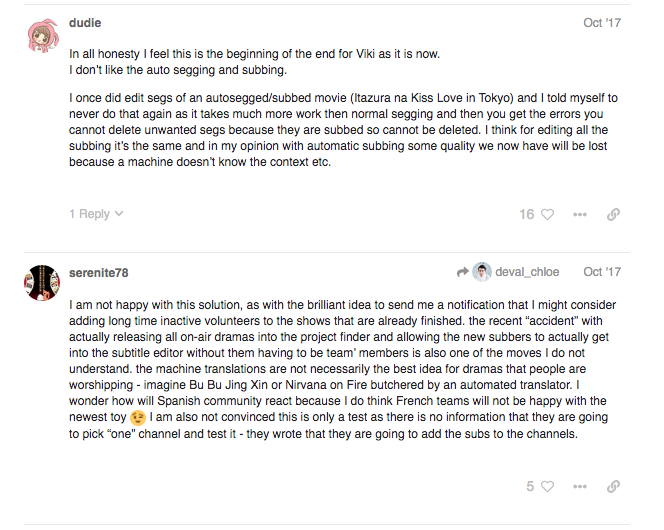Open more actions on serenite78's post
Viewport: 664px width, 530px height.
coord(580,486)
